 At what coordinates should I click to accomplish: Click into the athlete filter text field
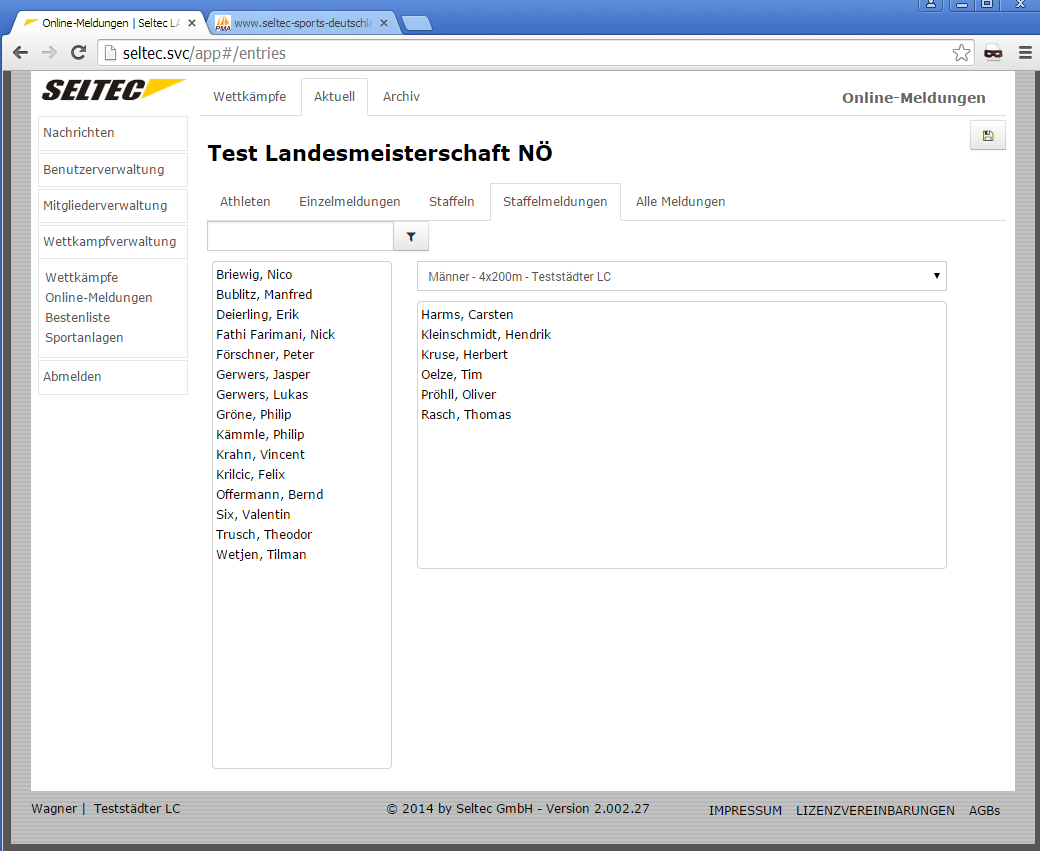tap(300, 237)
